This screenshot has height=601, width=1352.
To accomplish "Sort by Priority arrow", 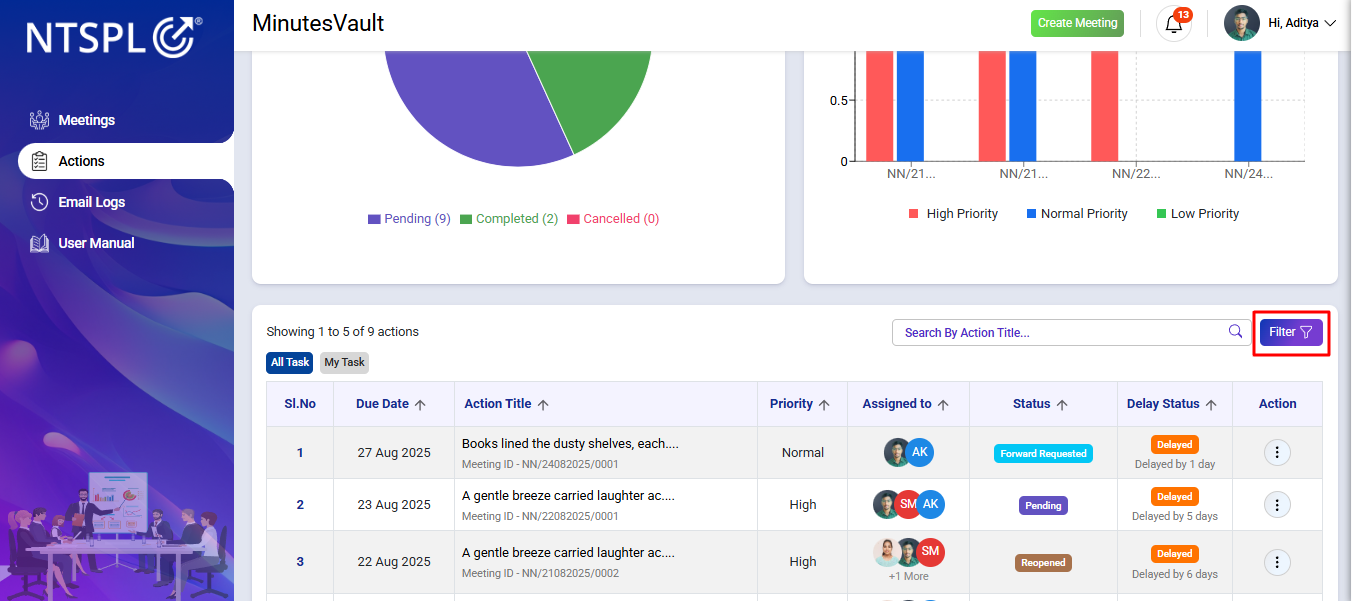I will pos(824,405).
